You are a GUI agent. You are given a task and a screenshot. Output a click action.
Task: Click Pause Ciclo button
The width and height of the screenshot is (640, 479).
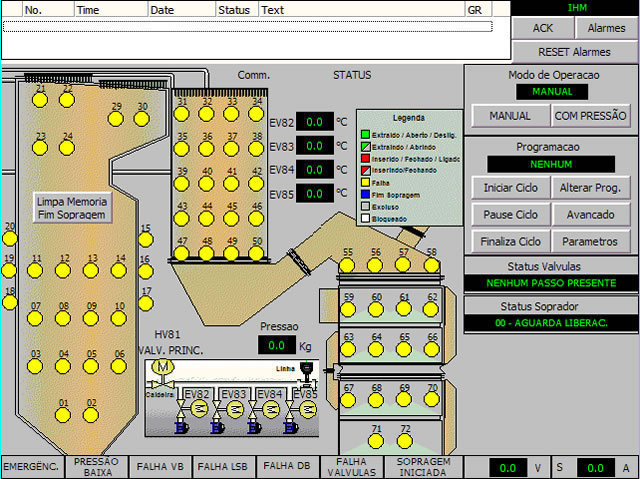click(510, 215)
